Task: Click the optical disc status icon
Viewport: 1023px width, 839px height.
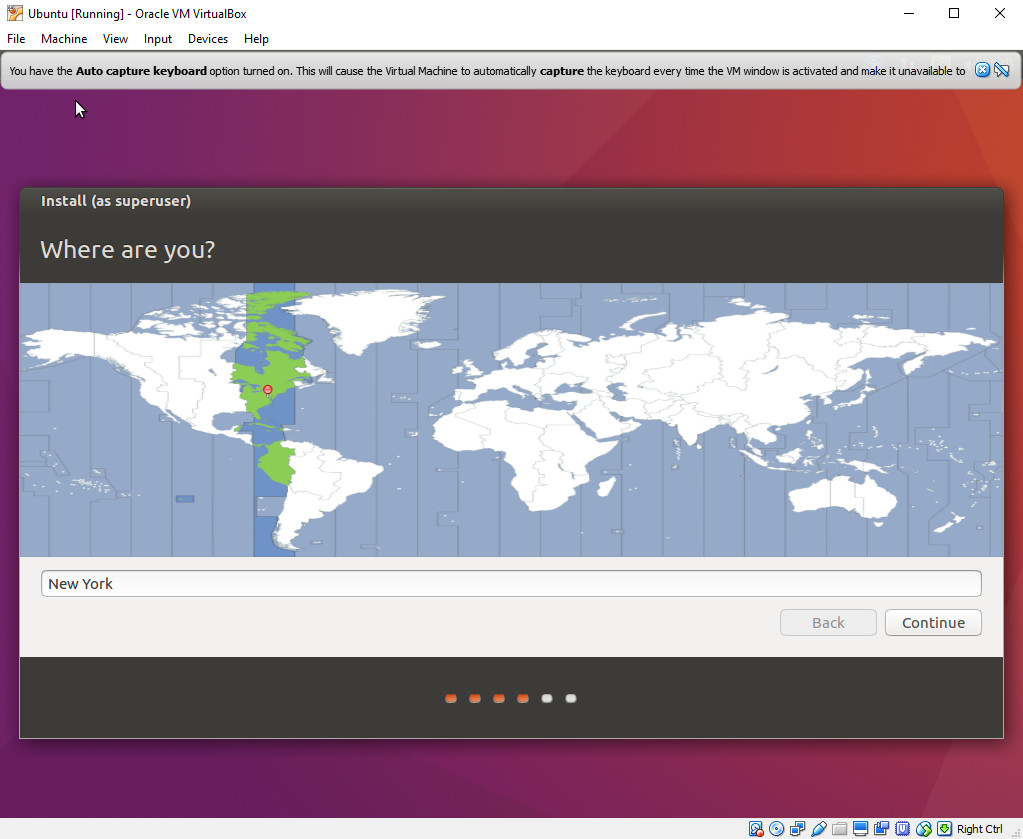Action: click(776, 829)
